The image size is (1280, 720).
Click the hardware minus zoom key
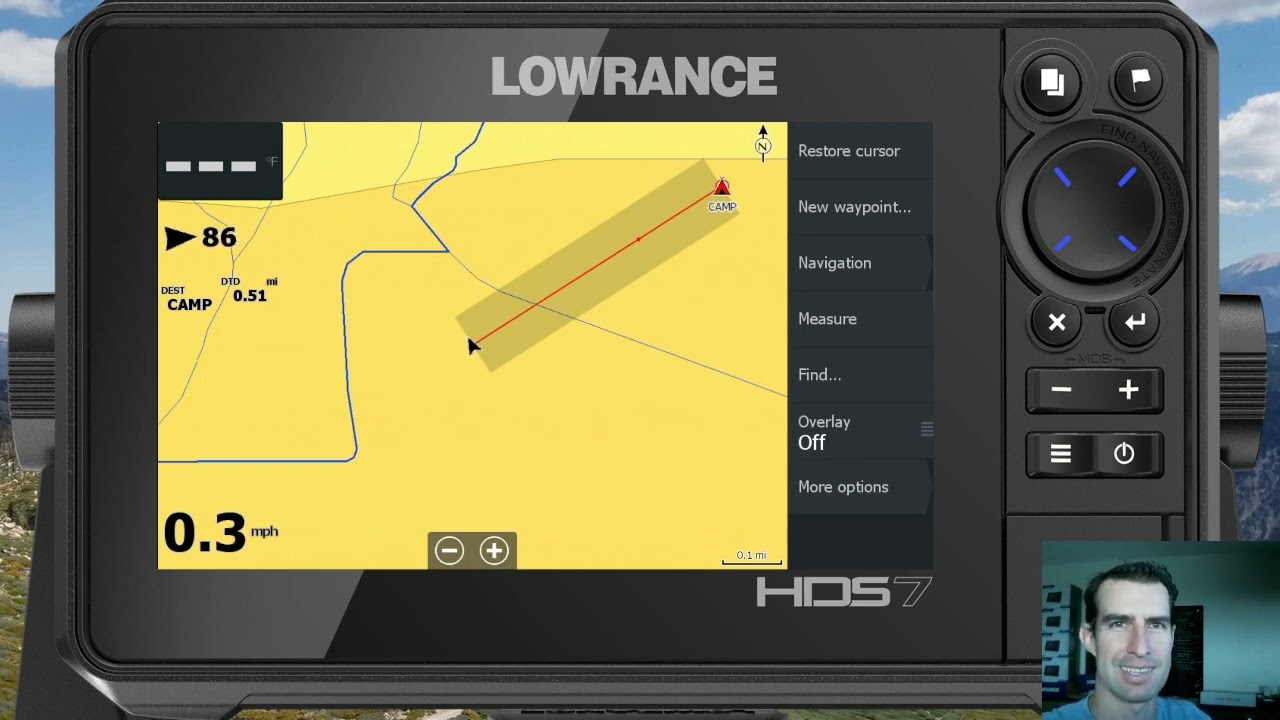point(1061,390)
